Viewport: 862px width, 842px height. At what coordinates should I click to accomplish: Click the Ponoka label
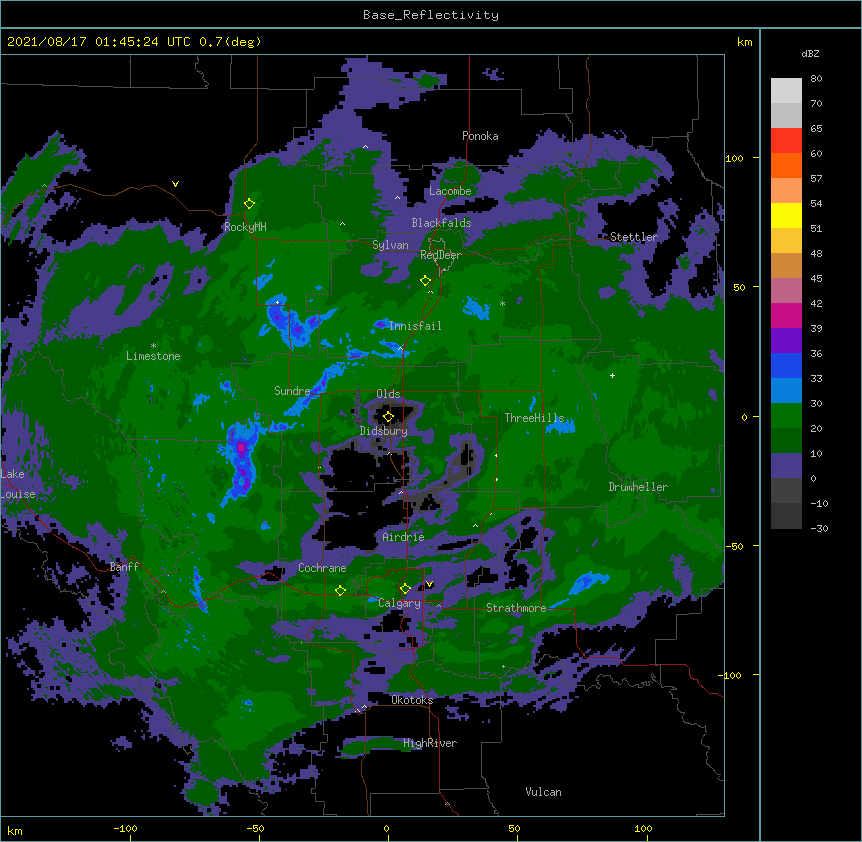(x=480, y=136)
